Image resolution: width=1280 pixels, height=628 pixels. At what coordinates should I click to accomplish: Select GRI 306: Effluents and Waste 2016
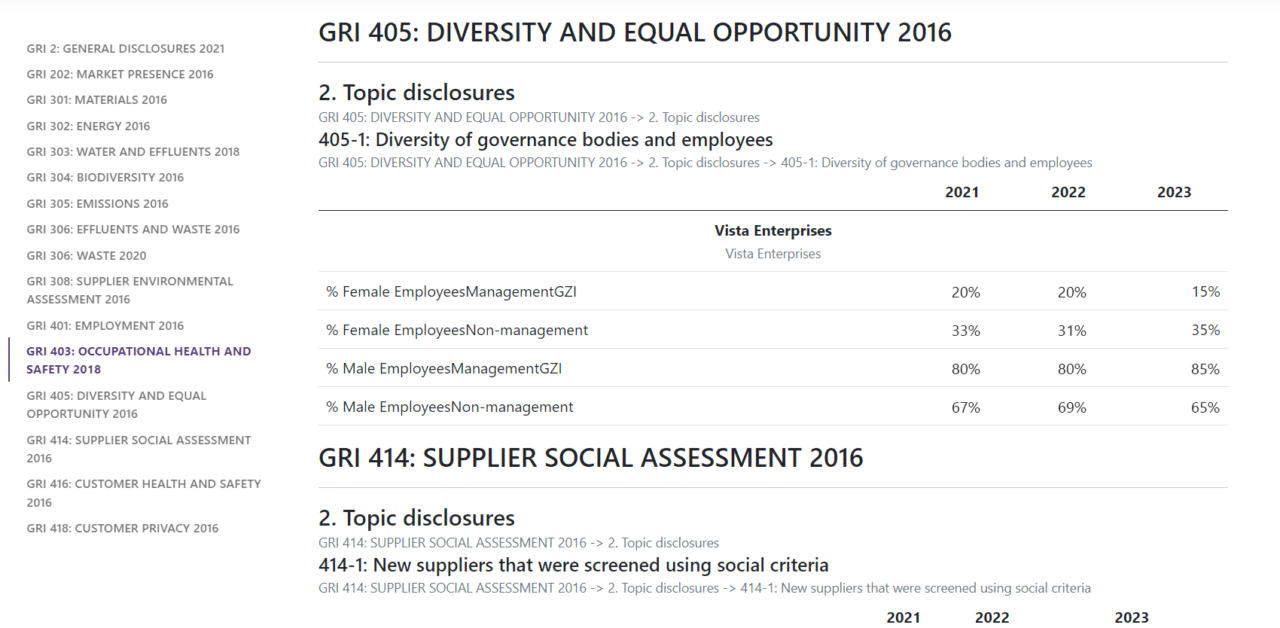(x=133, y=229)
